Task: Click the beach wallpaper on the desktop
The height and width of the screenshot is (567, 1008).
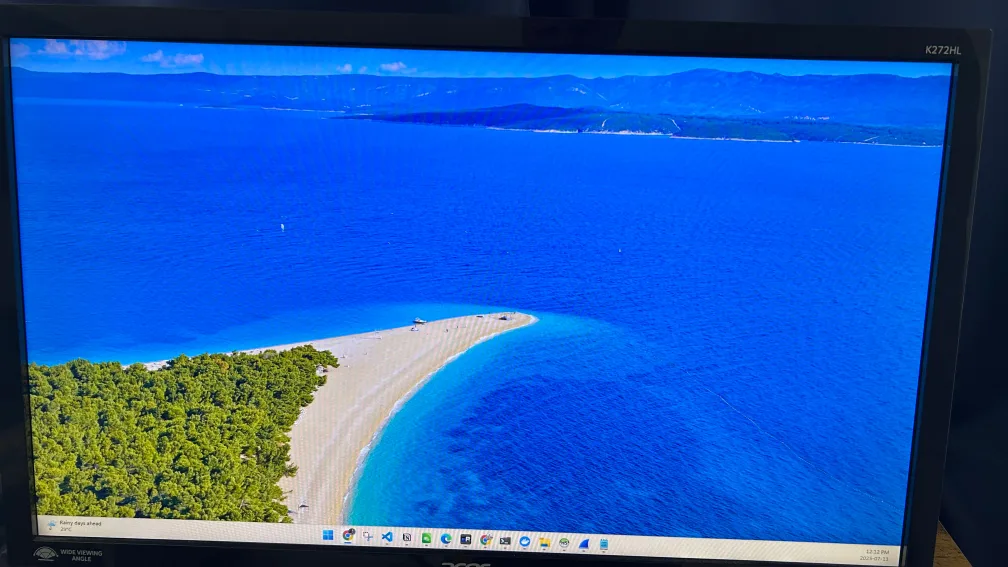Action: [600, 250]
